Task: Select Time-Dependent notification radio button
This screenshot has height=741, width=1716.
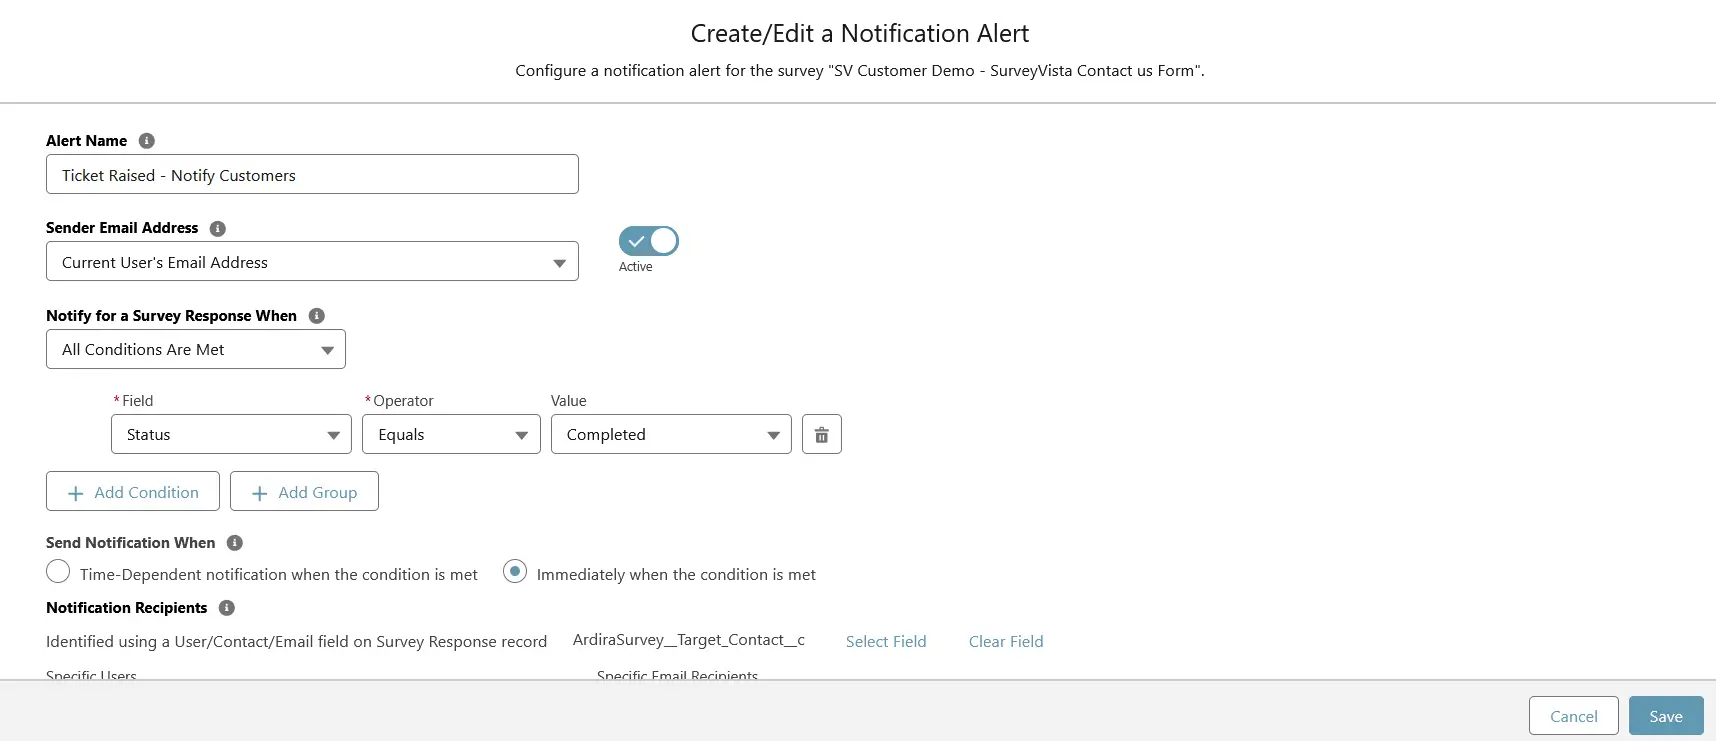Action: click(58, 572)
